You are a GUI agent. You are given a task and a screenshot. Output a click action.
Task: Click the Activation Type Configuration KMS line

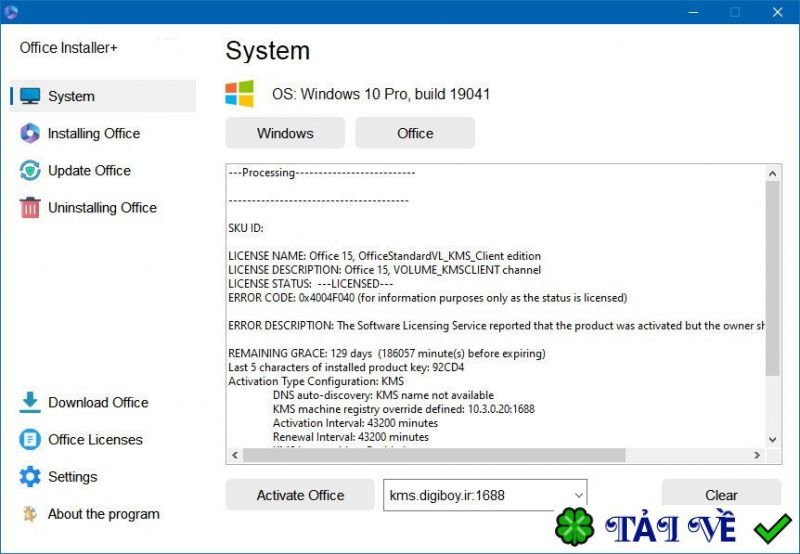[316, 381]
